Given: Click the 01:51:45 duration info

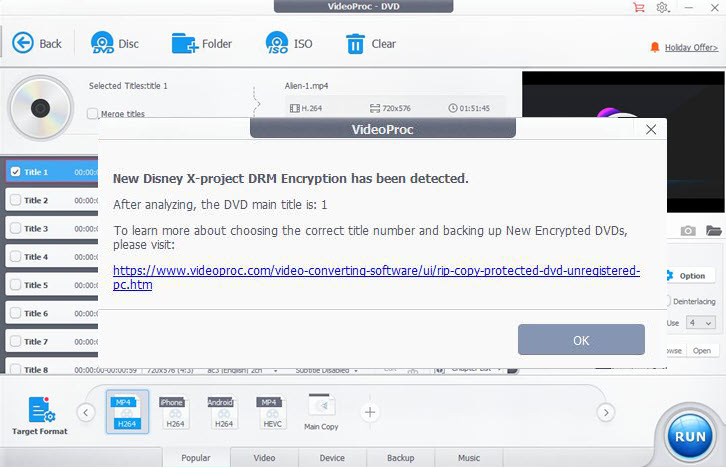Looking at the screenshot, I should click(469, 108).
